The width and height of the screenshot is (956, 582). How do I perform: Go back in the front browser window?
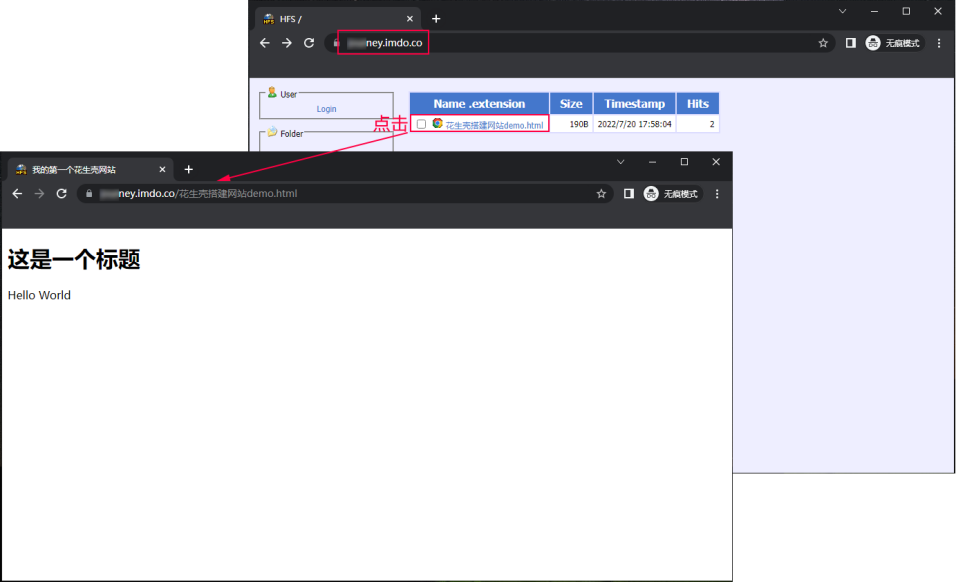click(14, 194)
